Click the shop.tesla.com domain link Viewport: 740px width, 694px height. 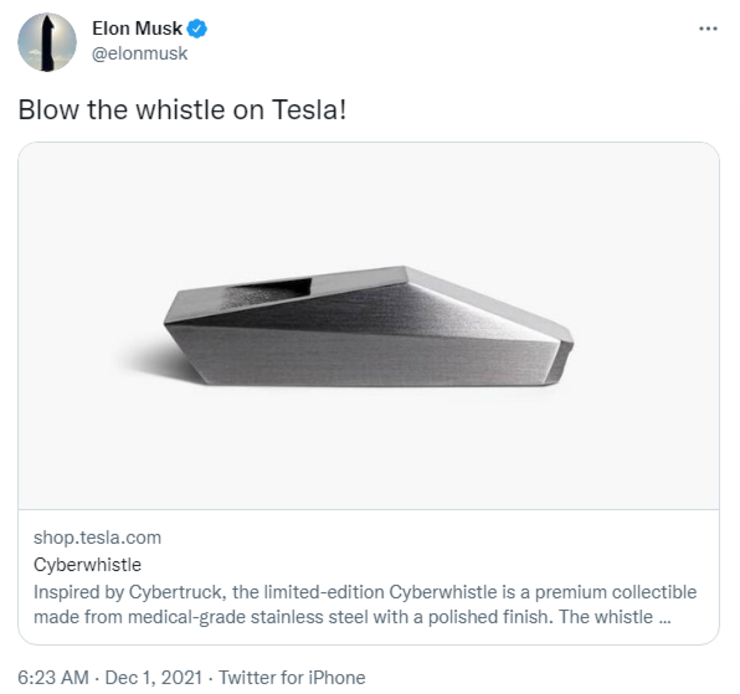pyautogui.click(x=97, y=538)
